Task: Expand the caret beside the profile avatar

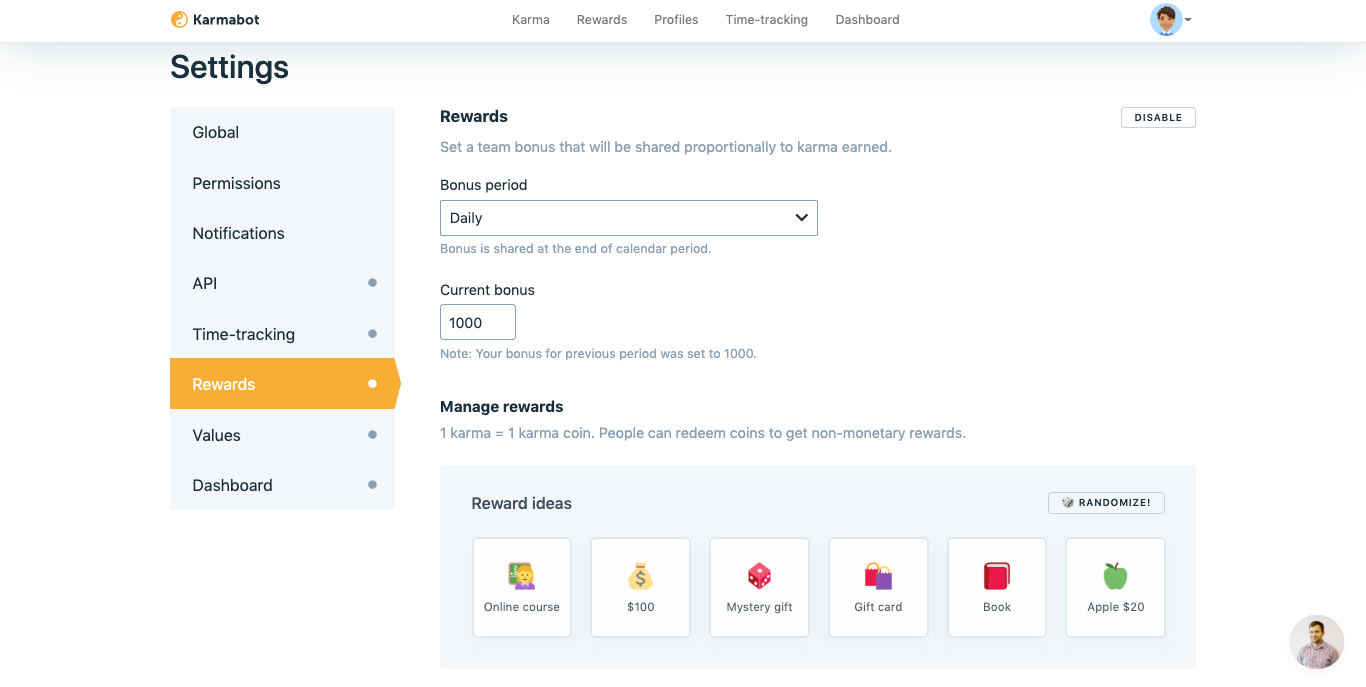Action: [1188, 20]
